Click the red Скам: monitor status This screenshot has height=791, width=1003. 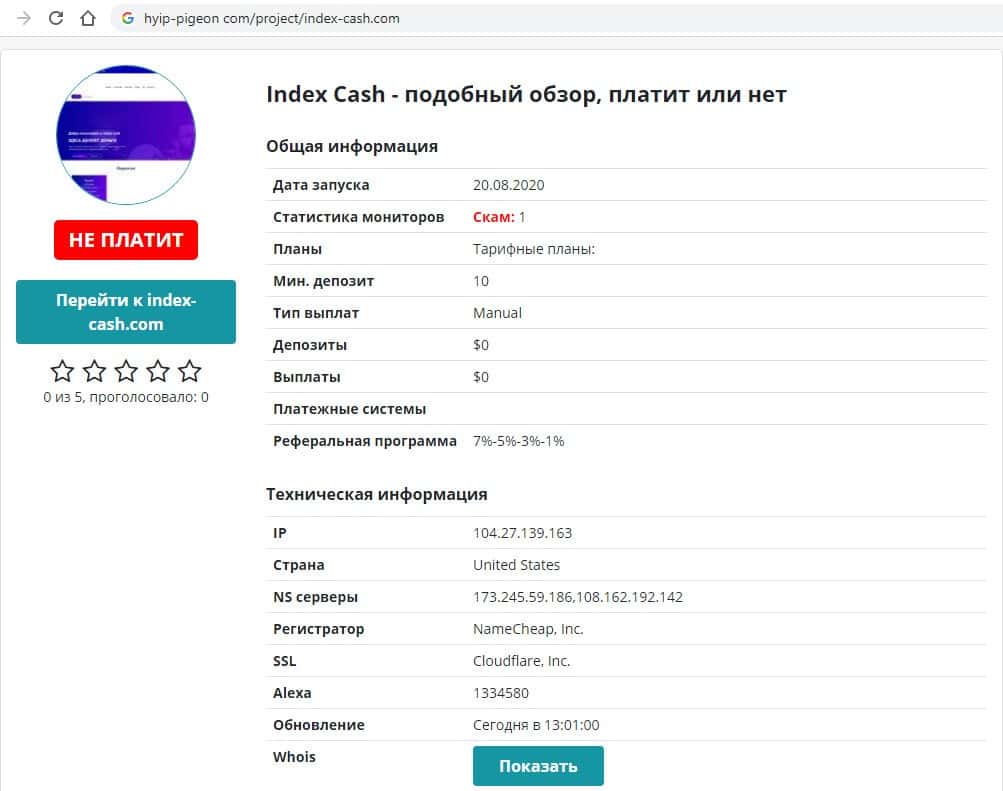click(494, 217)
